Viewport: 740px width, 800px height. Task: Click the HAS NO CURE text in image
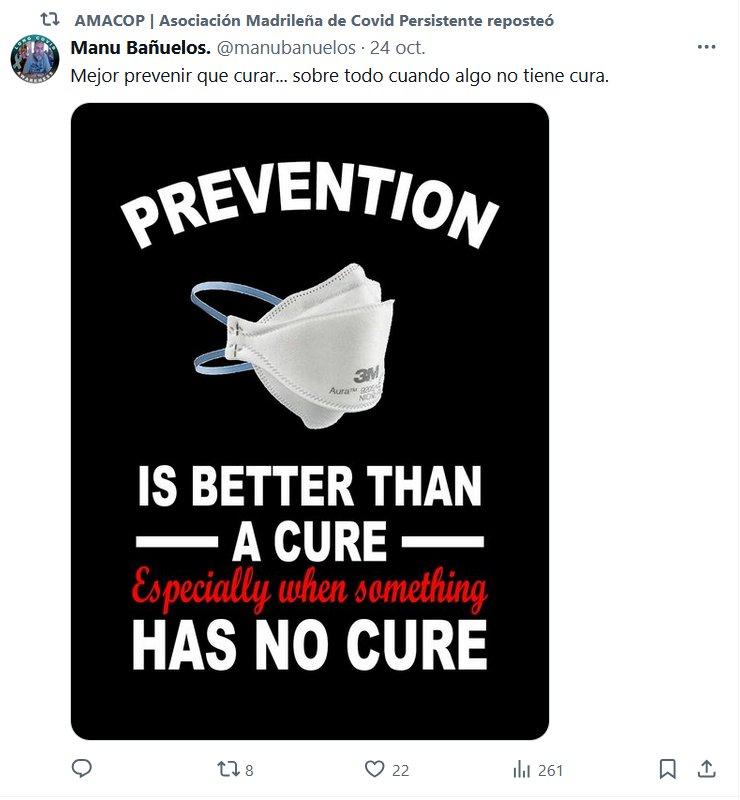310,645
